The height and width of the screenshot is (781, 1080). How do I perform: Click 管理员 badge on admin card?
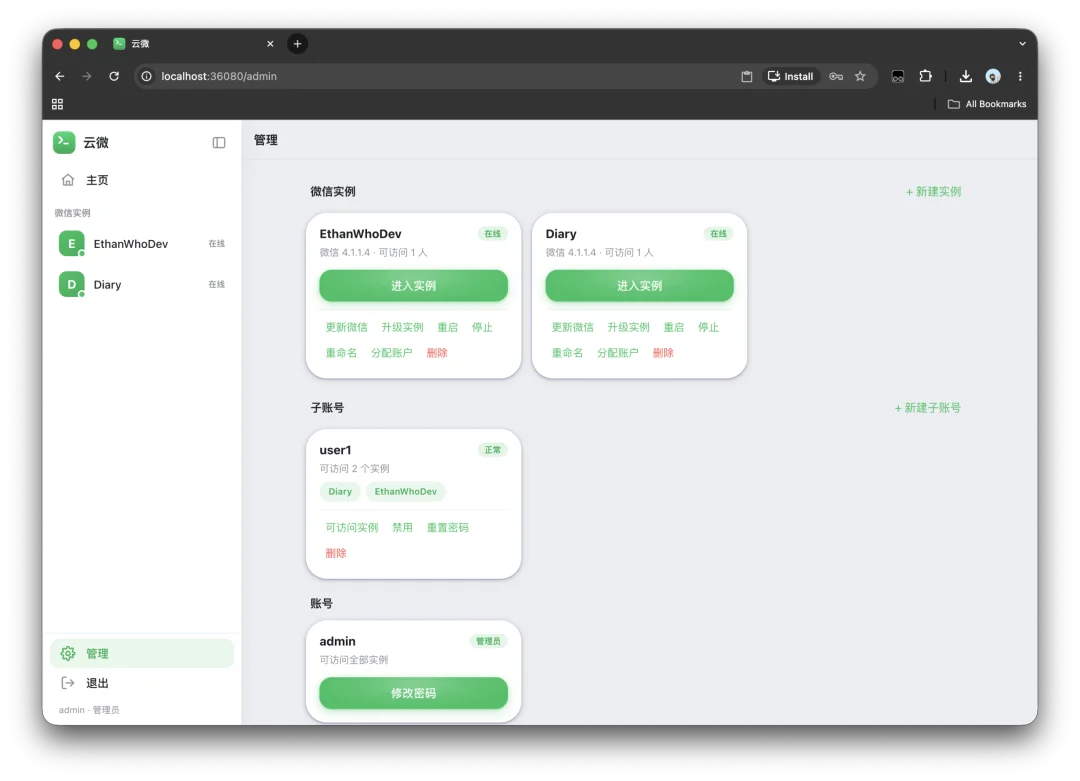(x=488, y=641)
